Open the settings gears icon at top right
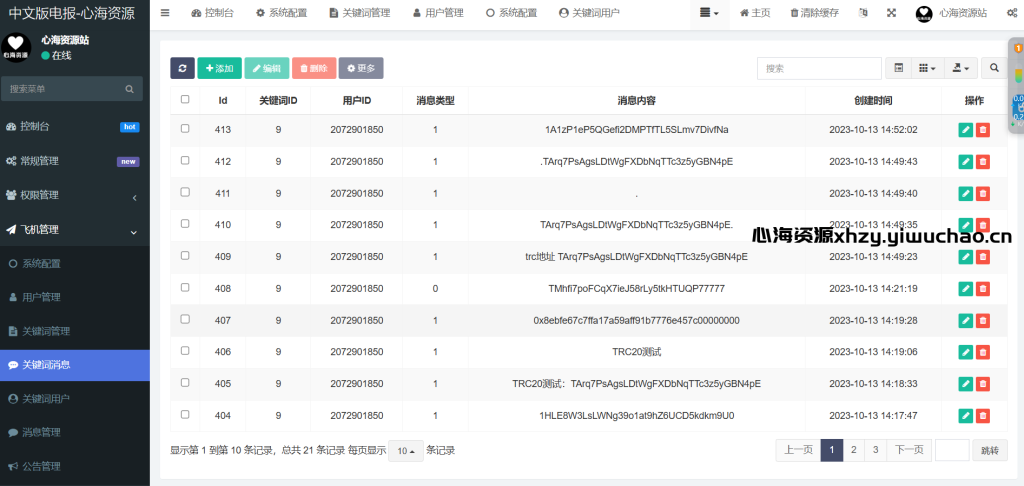Screen dimensions: 1024x486 (x=1012, y=12)
